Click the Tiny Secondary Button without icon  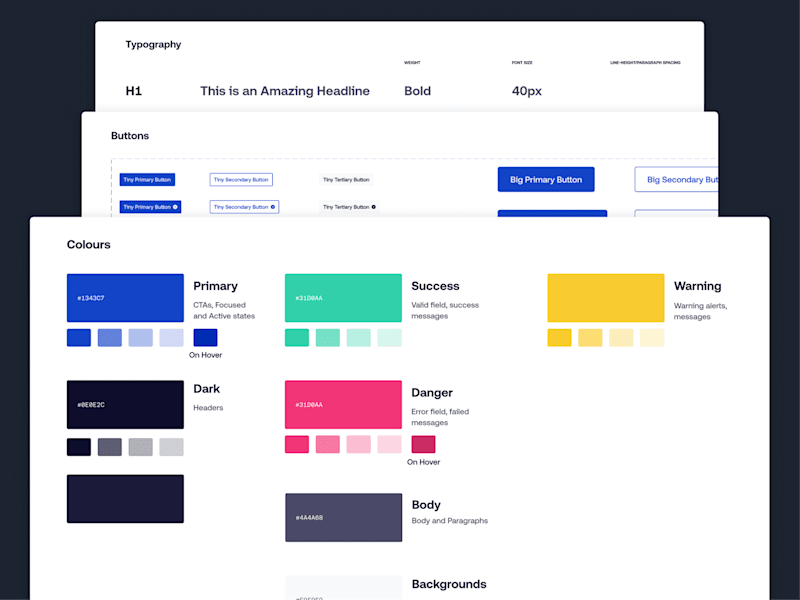click(x=241, y=180)
